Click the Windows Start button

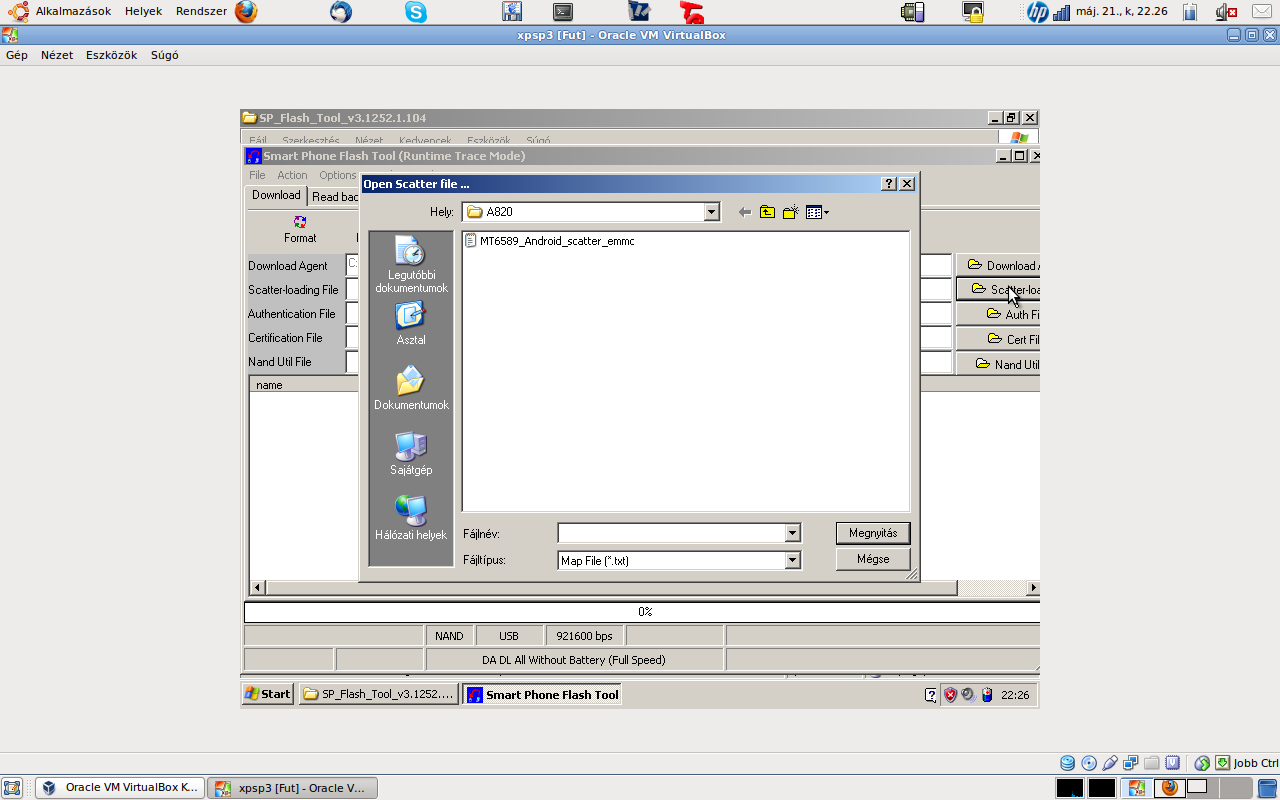tap(268, 694)
